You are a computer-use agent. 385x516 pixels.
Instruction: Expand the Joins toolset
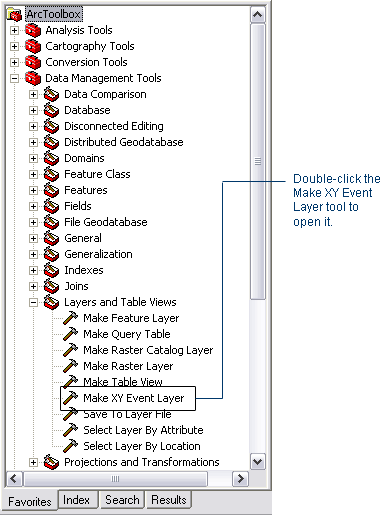[33, 286]
